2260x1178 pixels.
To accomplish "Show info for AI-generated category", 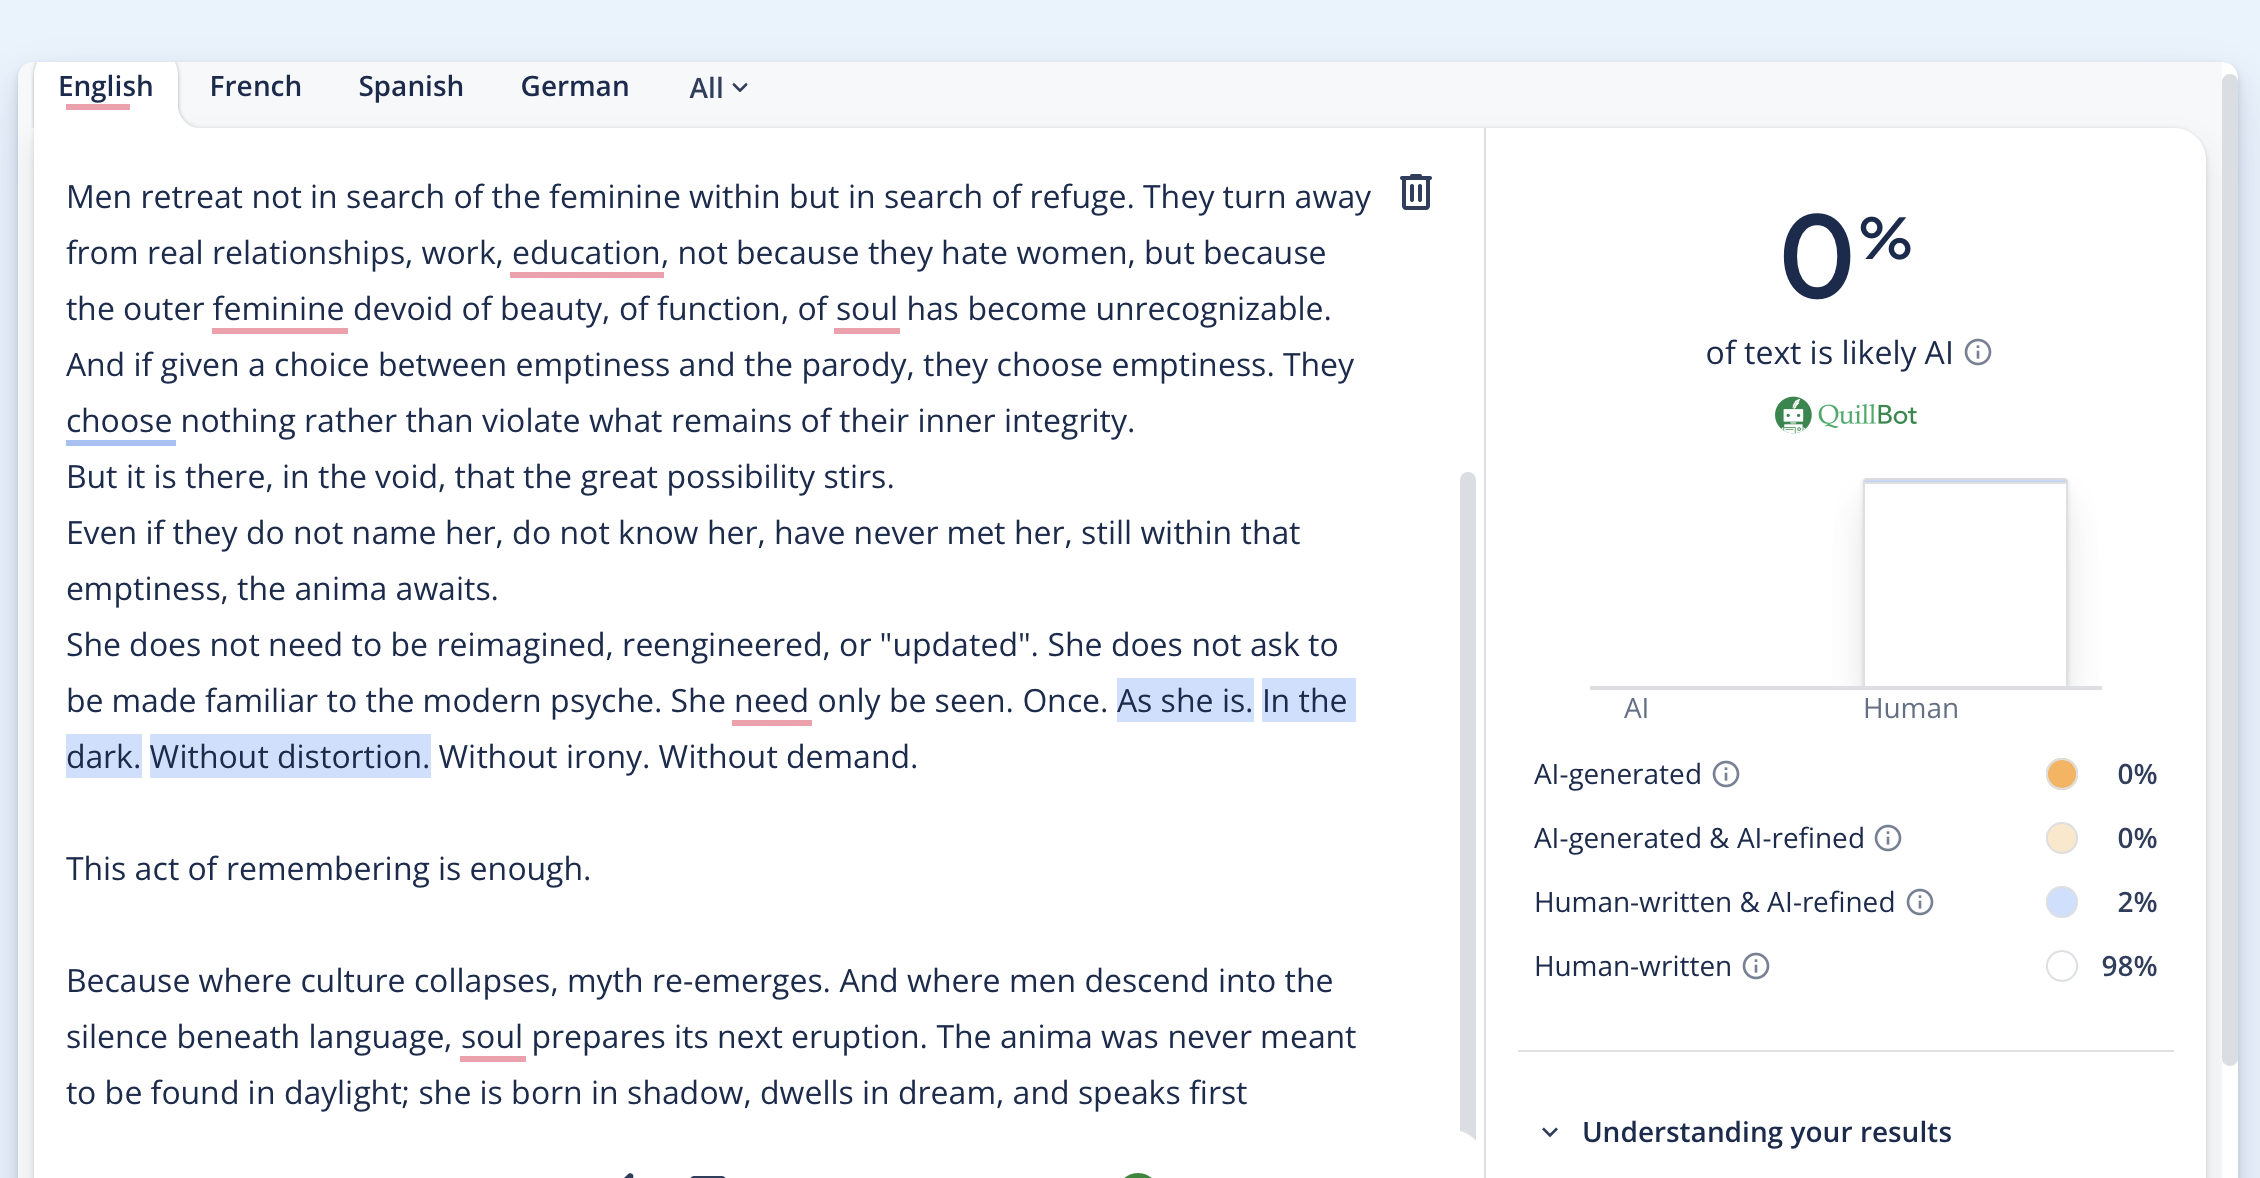I will 1726,774.
